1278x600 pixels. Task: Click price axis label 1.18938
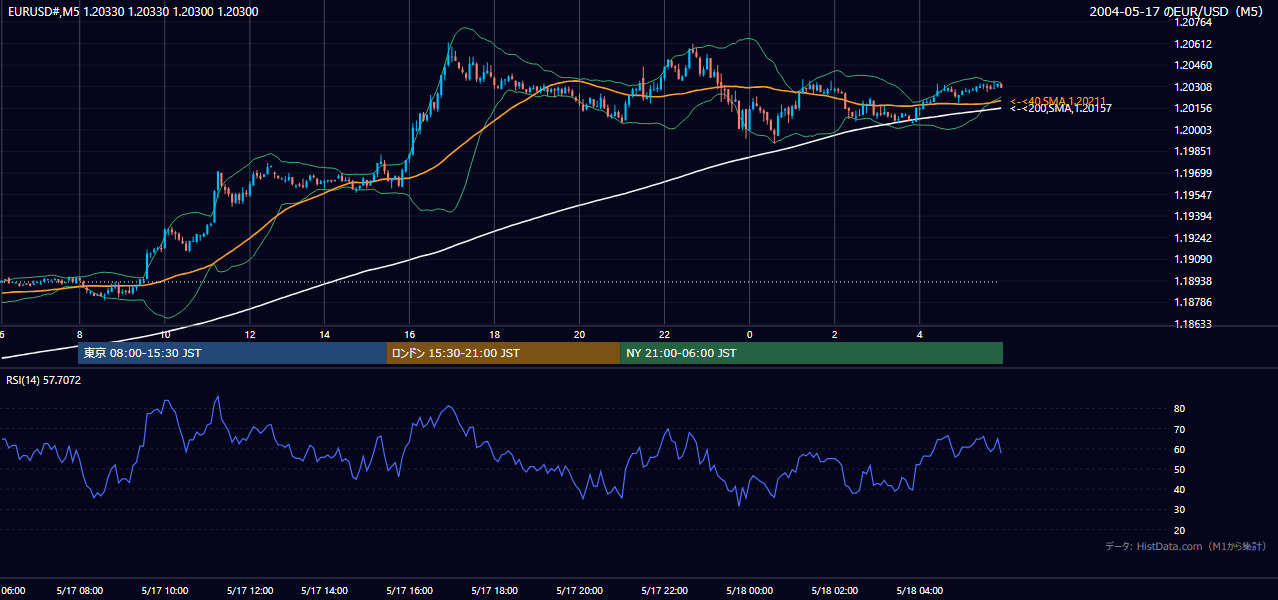tap(1193, 281)
